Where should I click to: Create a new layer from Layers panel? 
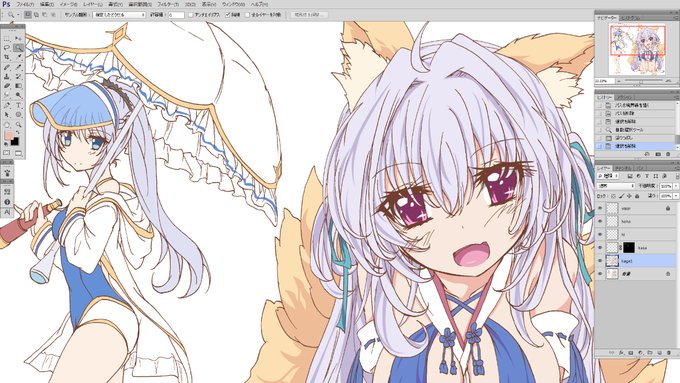point(659,353)
